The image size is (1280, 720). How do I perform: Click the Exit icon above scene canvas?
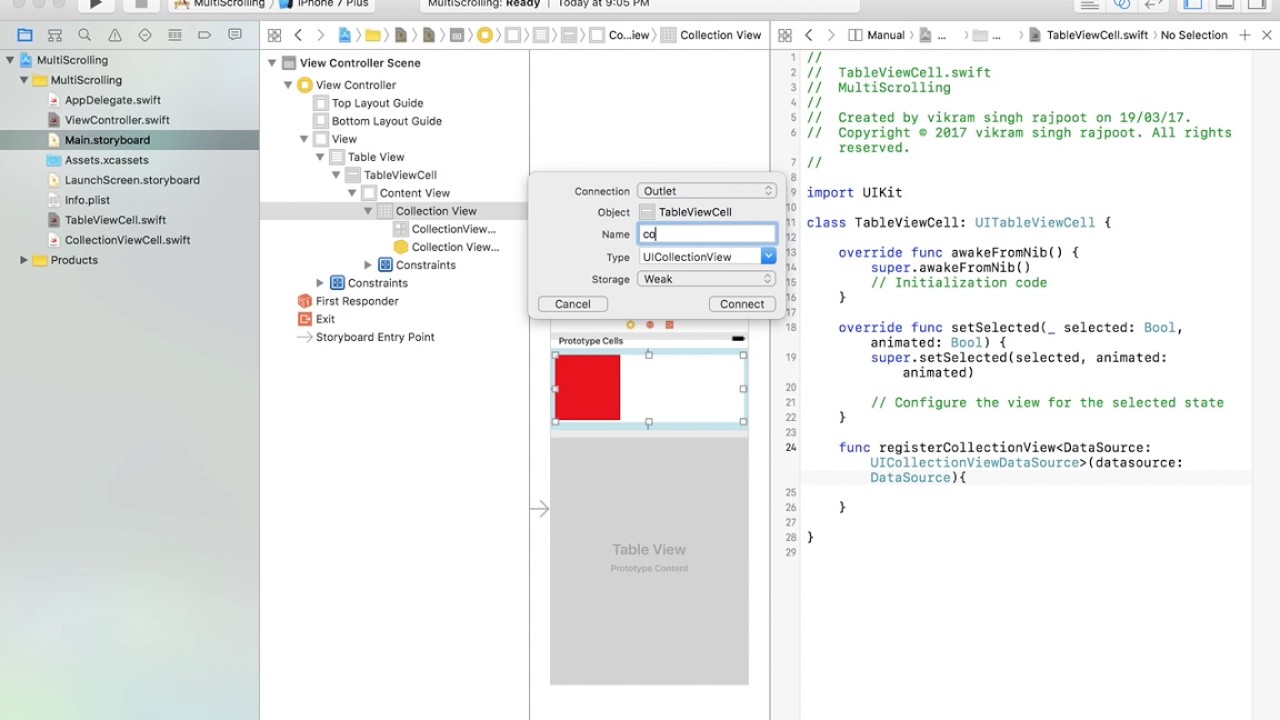(x=669, y=324)
